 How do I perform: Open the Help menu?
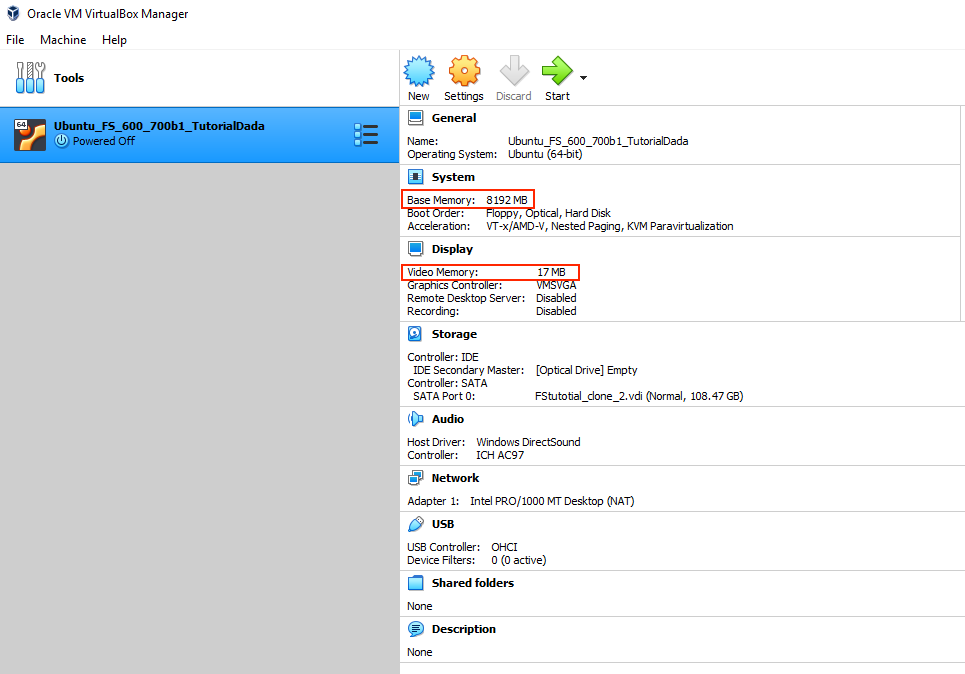[x=114, y=40]
